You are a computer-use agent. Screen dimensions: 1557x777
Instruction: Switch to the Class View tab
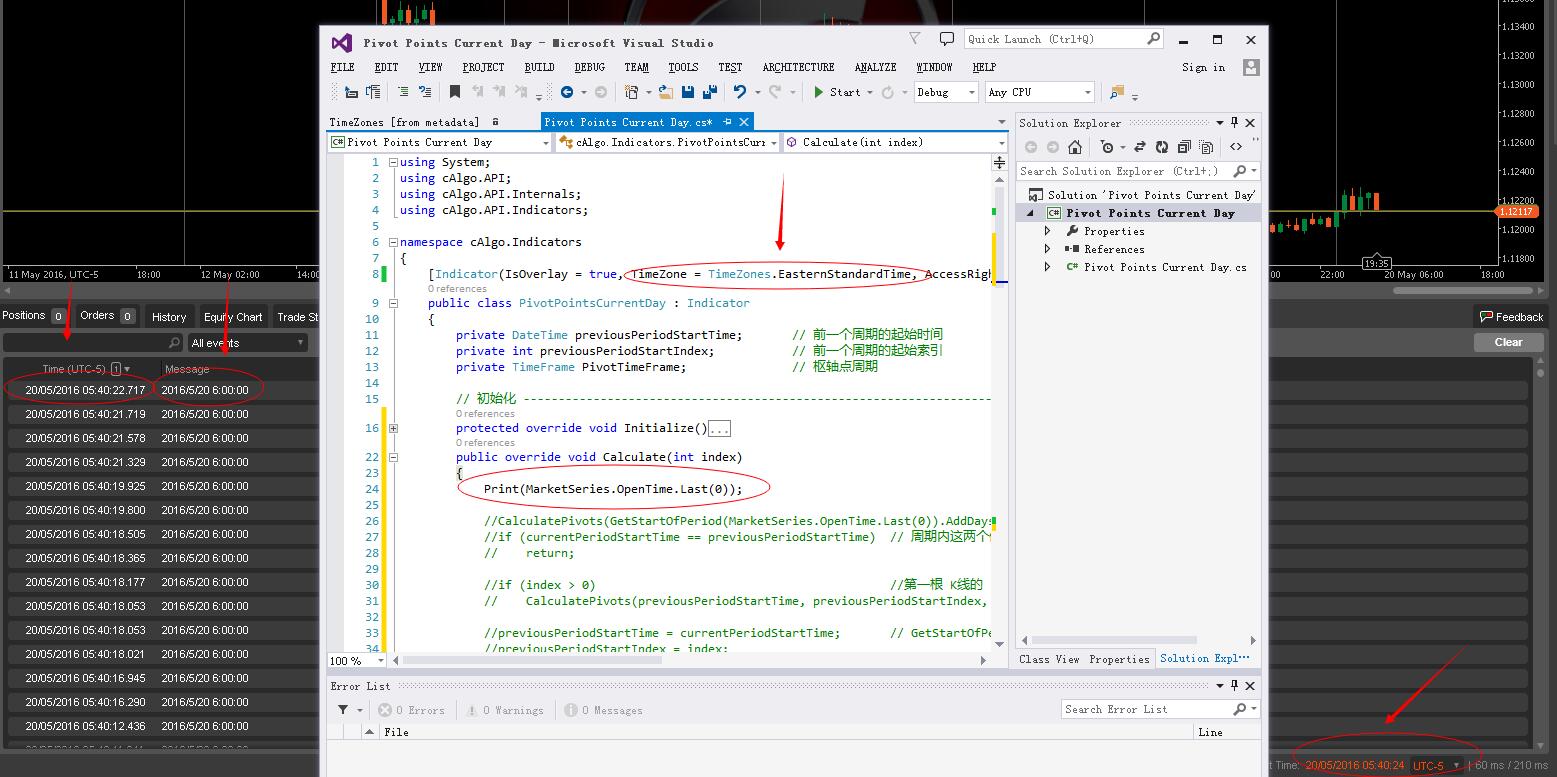click(1049, 659)
